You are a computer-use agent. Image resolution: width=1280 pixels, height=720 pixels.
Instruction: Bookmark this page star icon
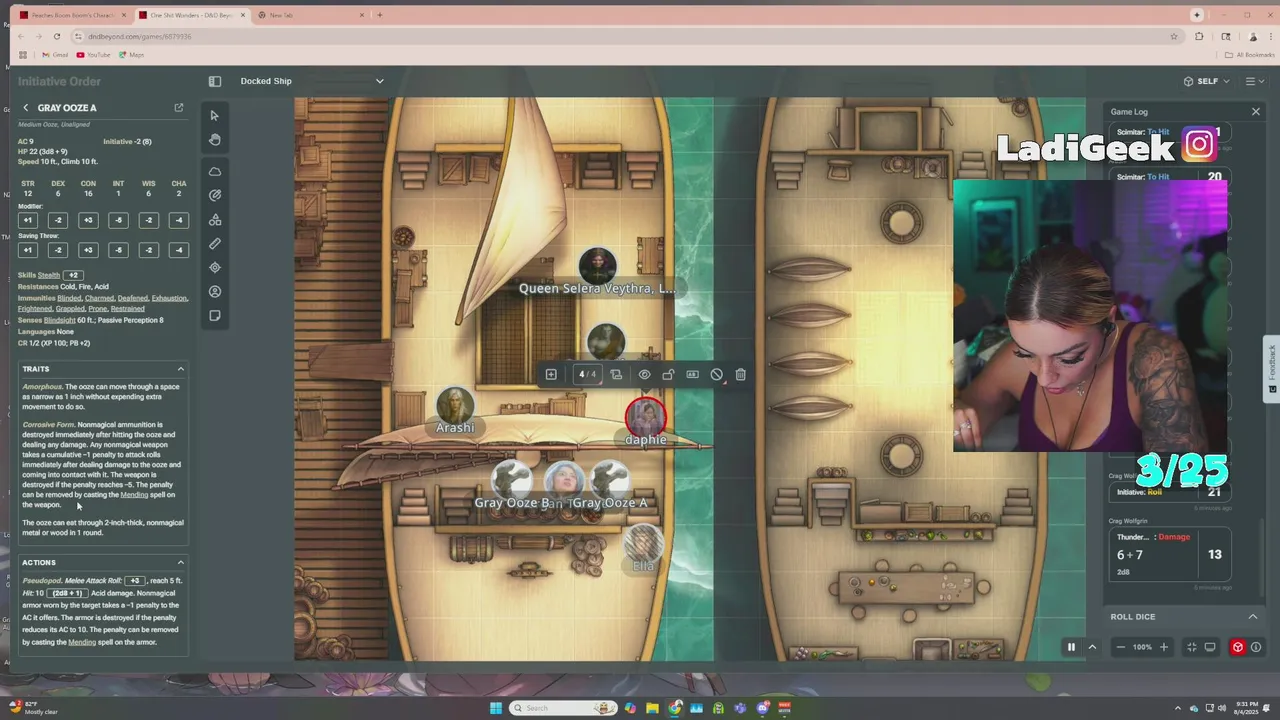click(x=1174, y=36)
